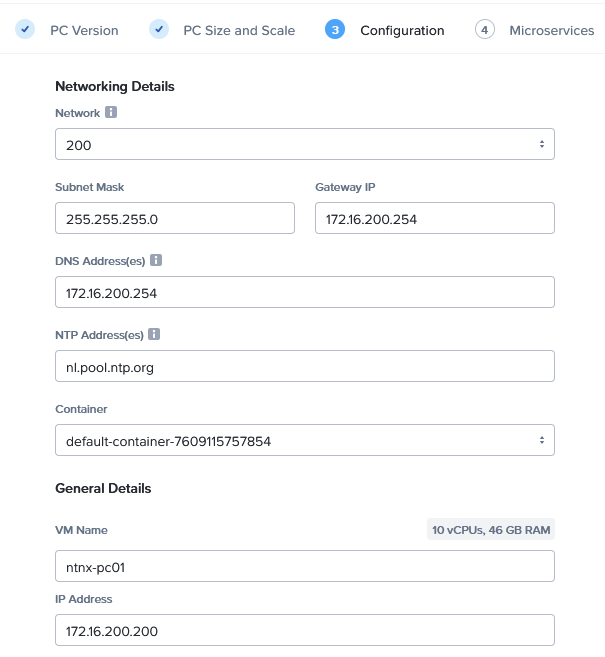Select the NTP Address(es) input box

click(304, 366)
